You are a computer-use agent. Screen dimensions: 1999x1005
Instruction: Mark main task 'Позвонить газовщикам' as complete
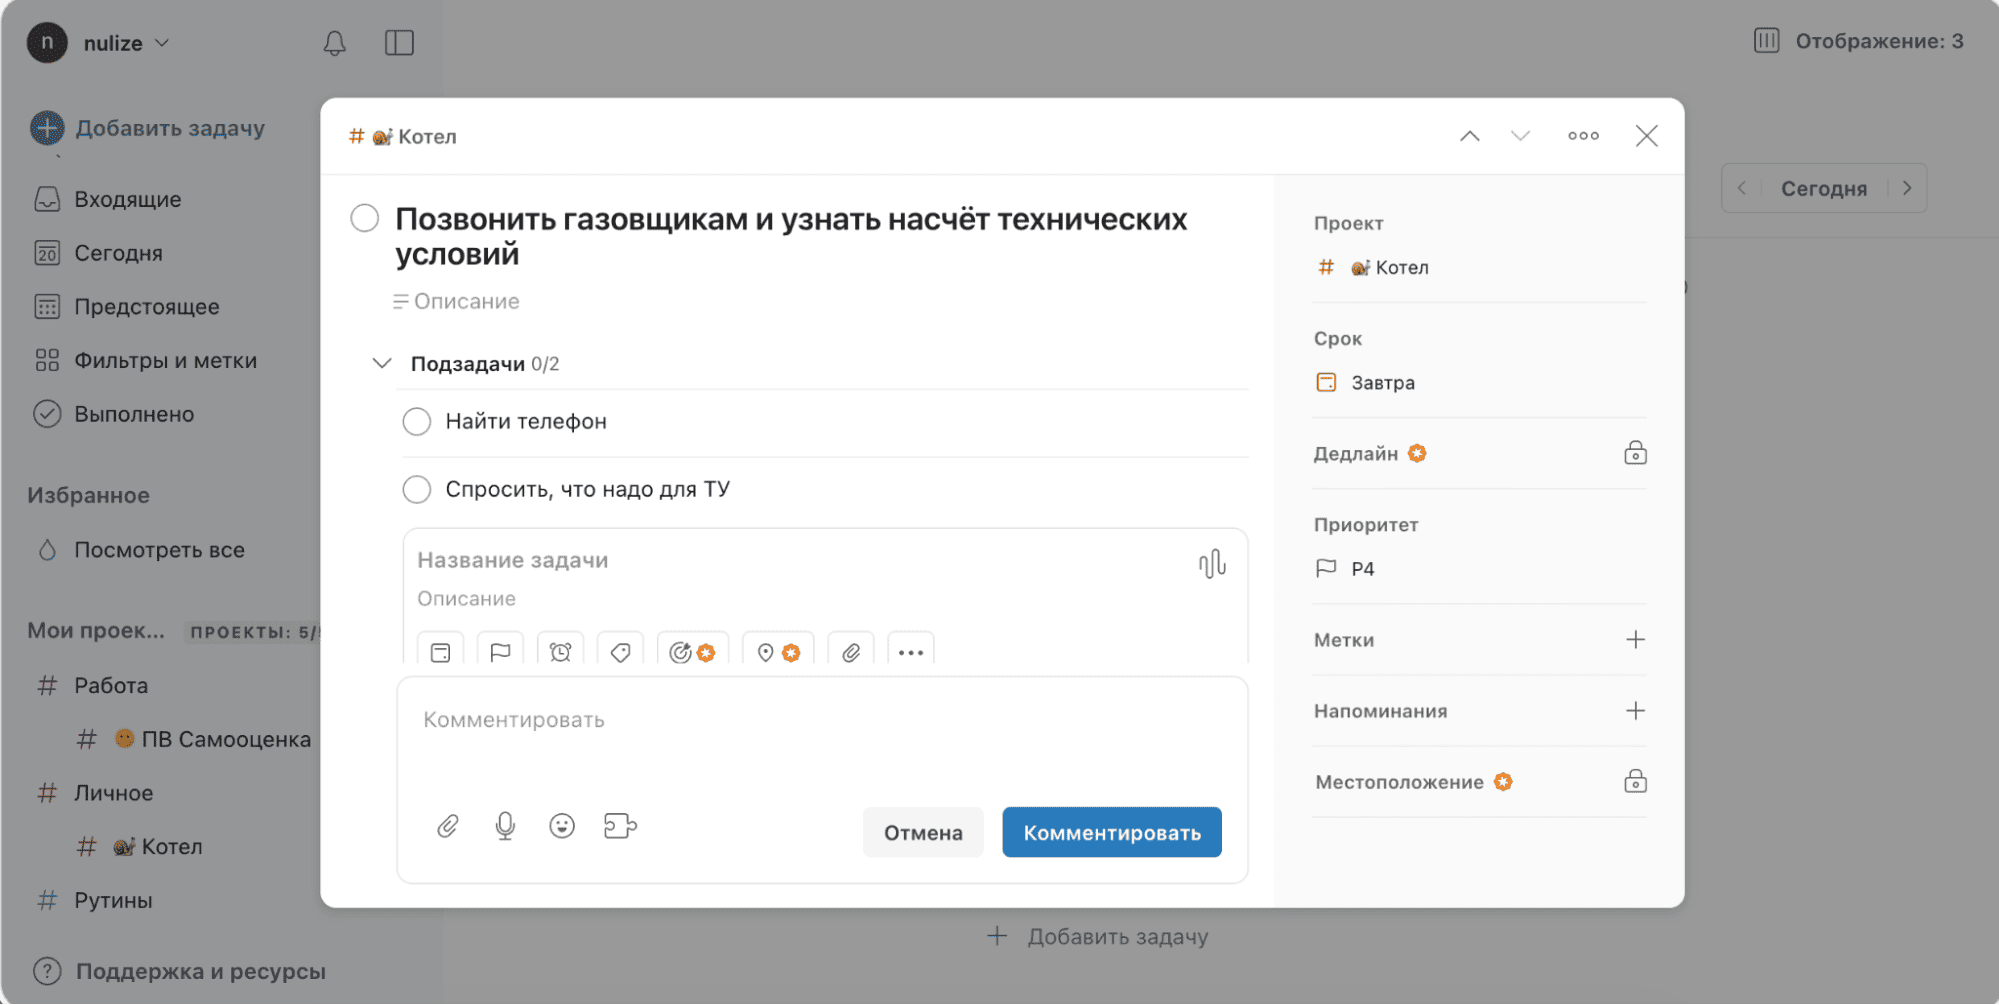click(x=365, y=218)
